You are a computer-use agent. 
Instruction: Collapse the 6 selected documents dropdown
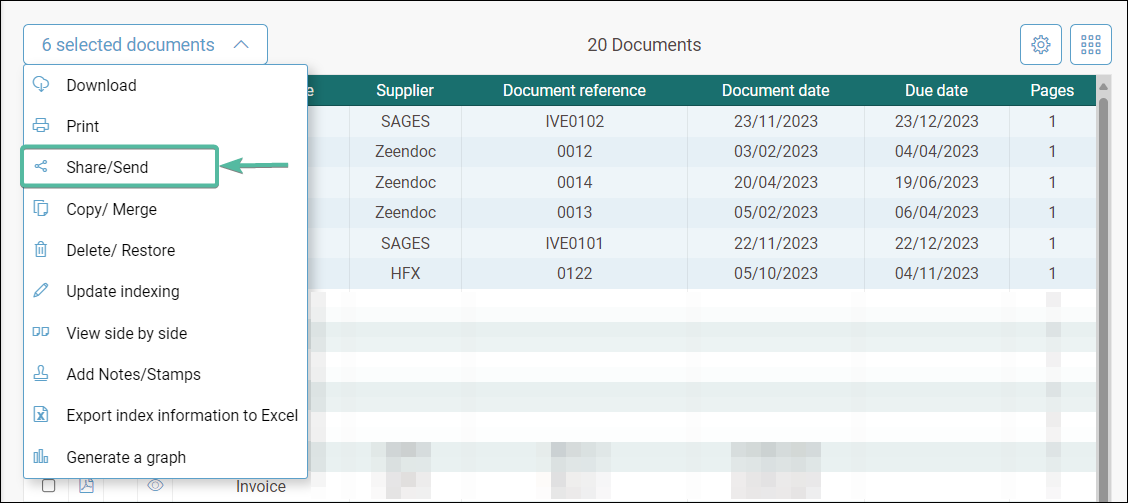pyautogui.click(x=145, y=45)
